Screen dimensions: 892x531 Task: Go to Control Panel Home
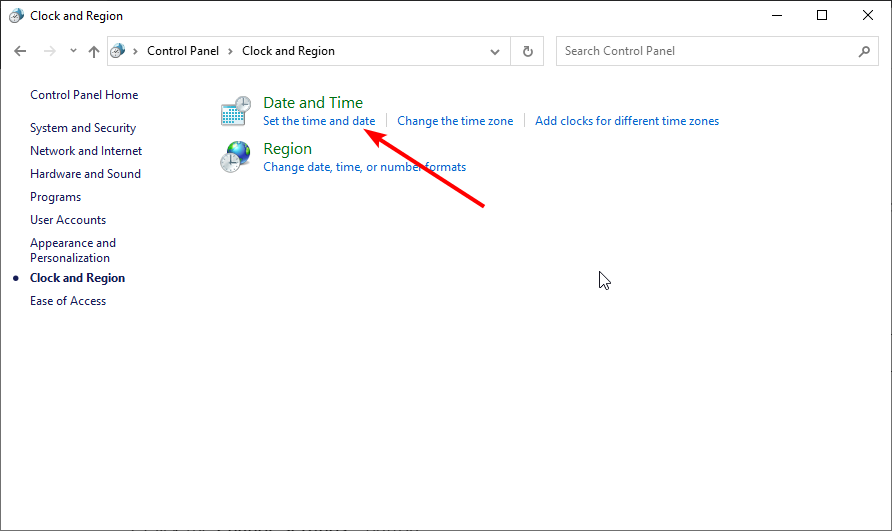(x=84, y=95)
